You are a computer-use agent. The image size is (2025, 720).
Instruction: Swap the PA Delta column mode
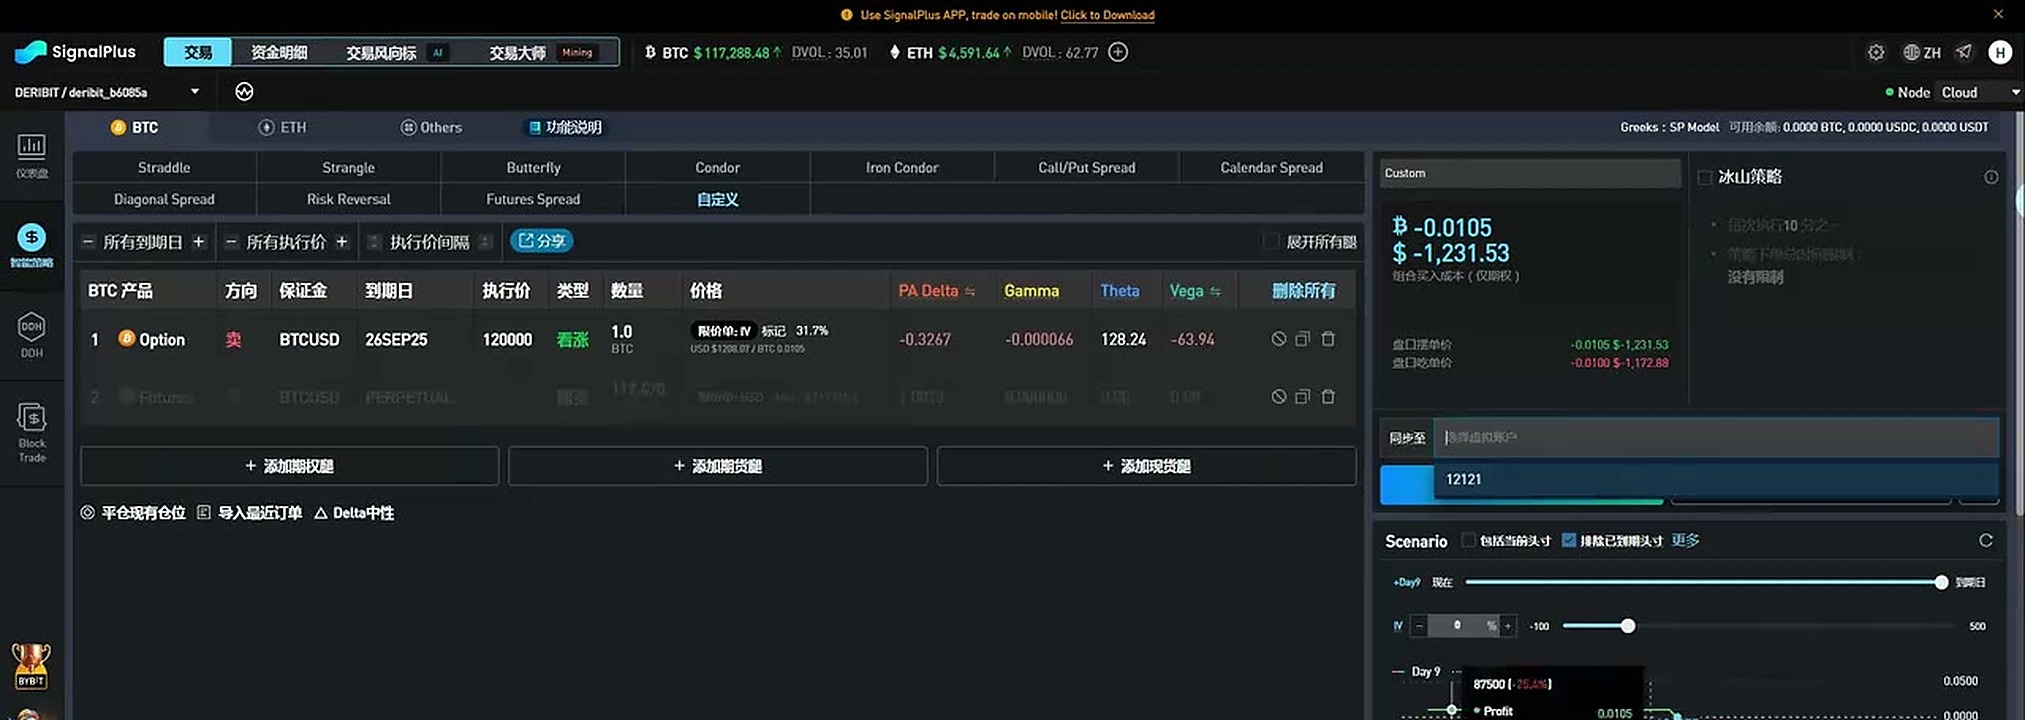tap(970, 291)
